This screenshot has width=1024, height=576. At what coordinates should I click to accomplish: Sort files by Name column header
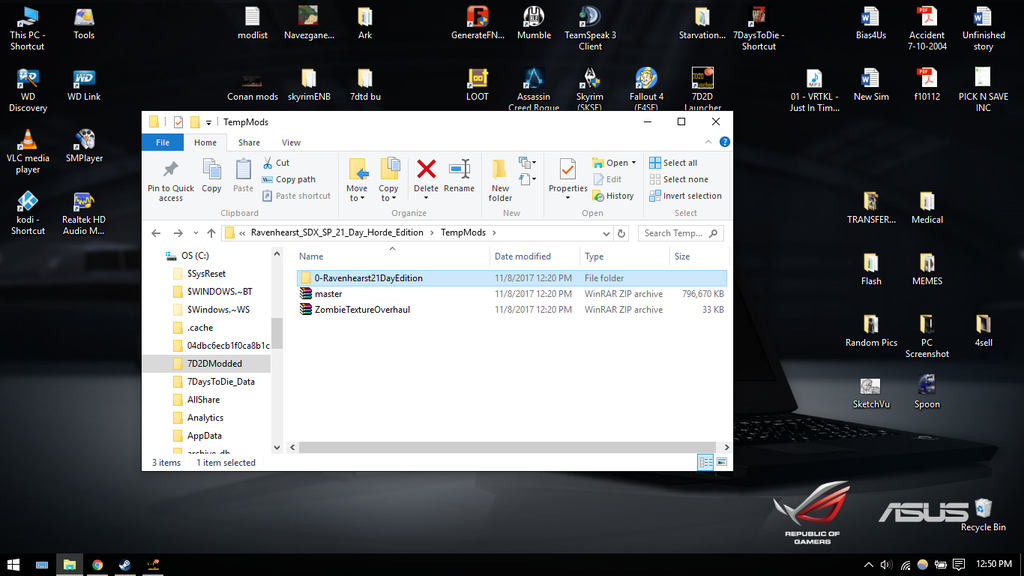[392, 256]
